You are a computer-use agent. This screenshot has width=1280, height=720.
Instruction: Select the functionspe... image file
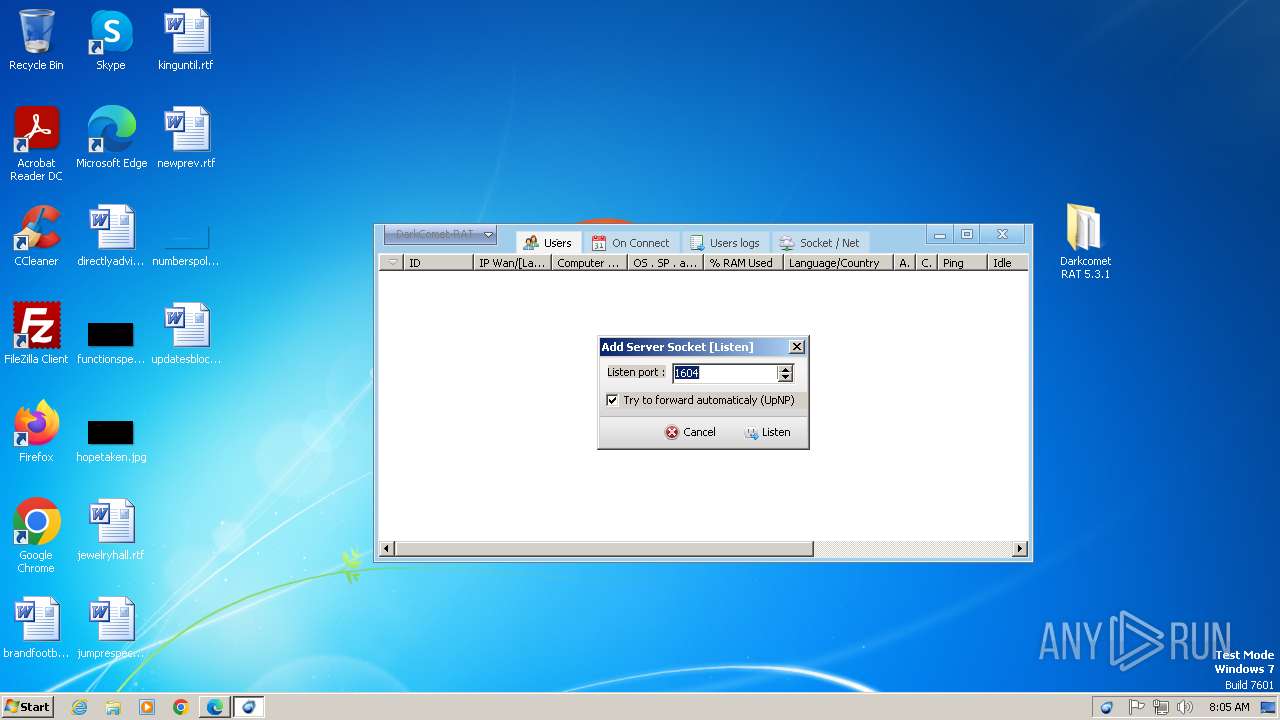coord(111,342)
